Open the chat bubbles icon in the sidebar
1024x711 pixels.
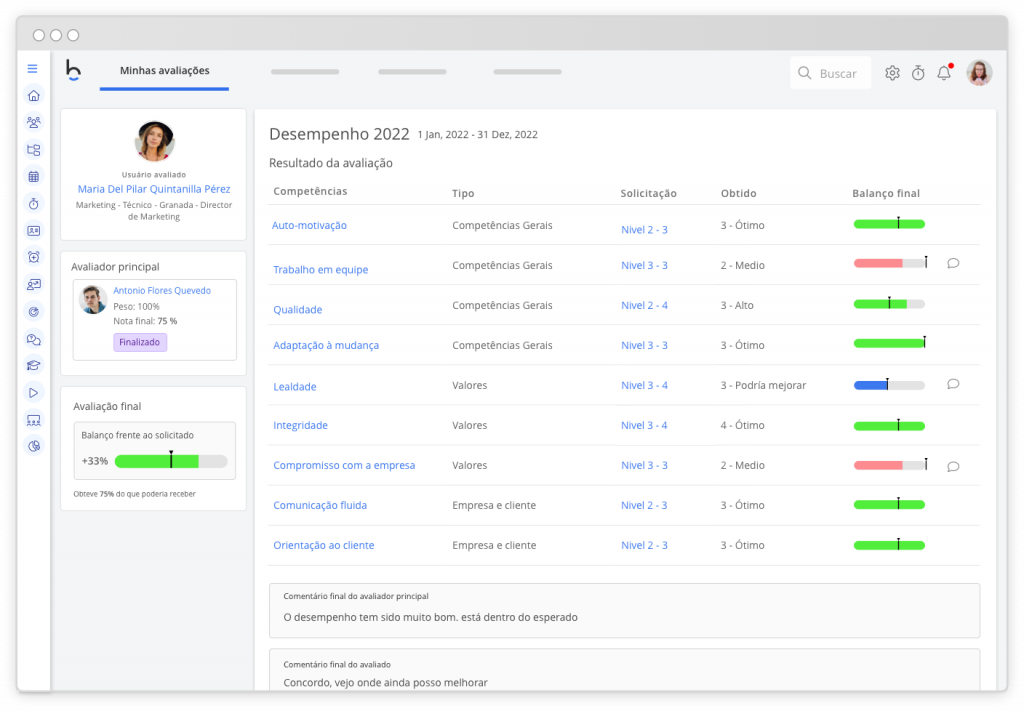click(34, 339)
